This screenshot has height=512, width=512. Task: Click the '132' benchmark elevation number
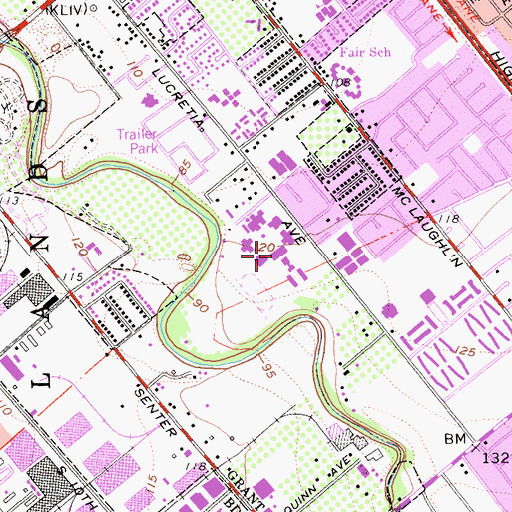pyautogui.click(x=495, y=458)
